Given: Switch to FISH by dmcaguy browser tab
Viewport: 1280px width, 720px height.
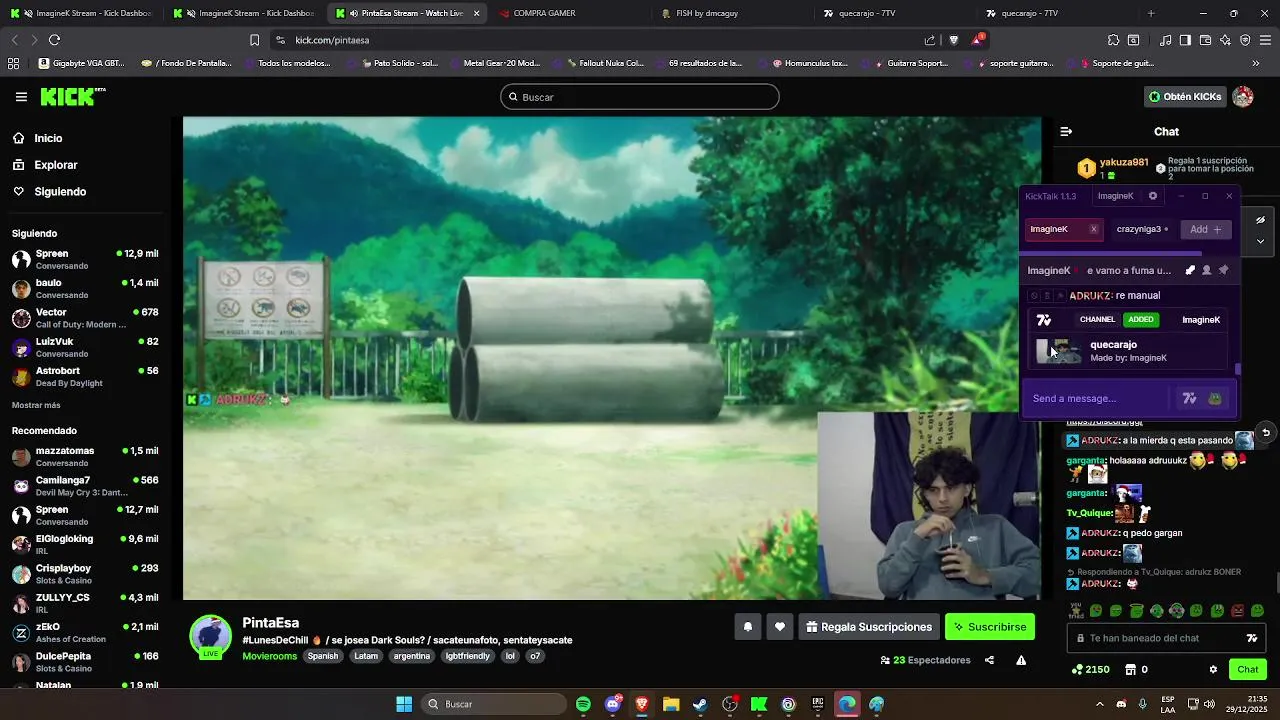Looking at the screenshot, I should coord(731,13).
